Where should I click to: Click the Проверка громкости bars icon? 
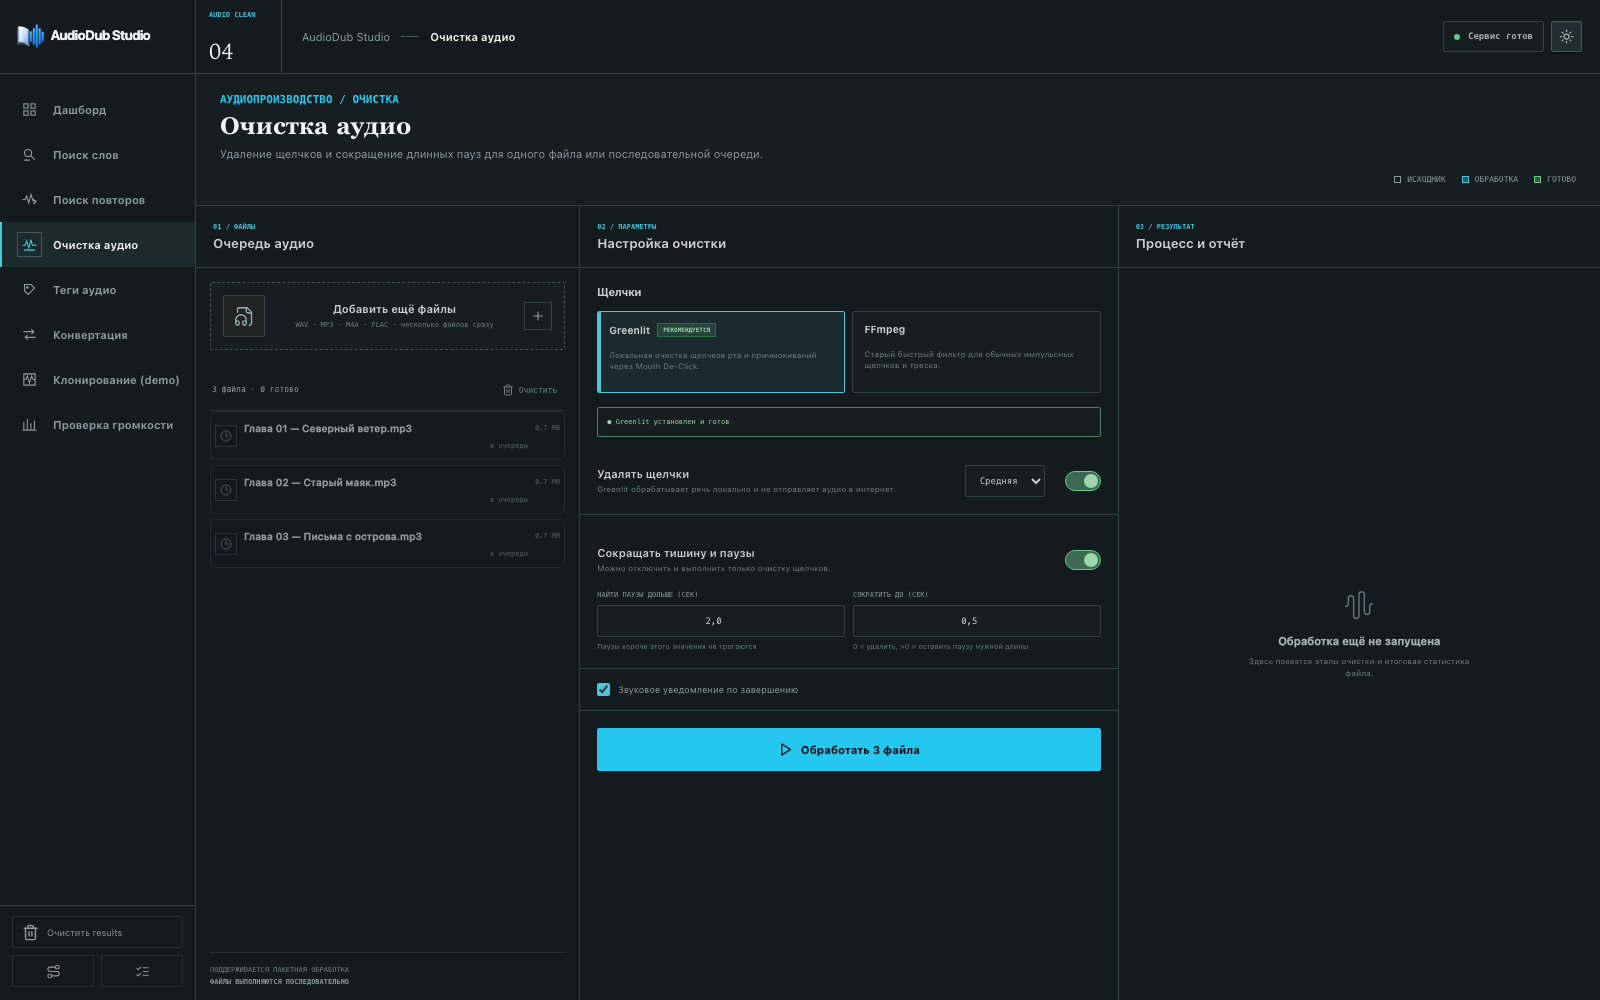coord(29,425)
